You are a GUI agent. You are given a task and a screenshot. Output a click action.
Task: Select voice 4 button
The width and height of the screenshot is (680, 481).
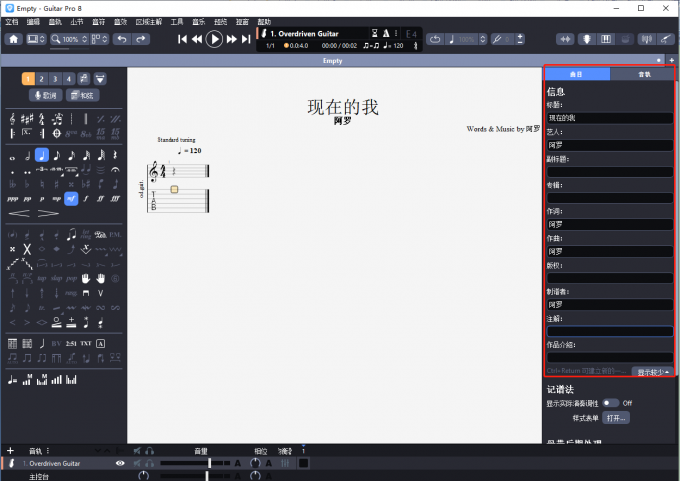pyautogui.click(x=69, y=79)
